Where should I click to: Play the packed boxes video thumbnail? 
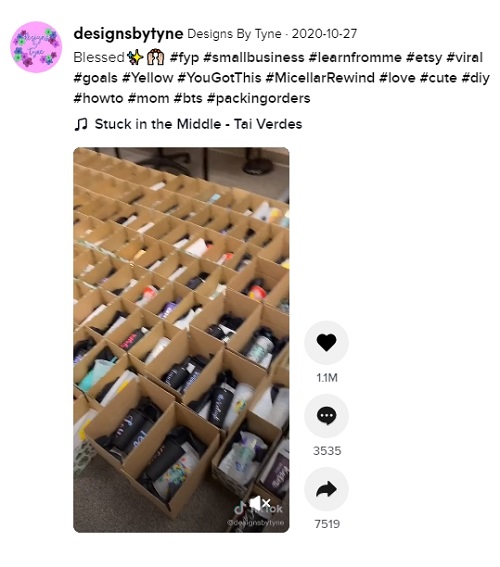click(x=181, y=340)
